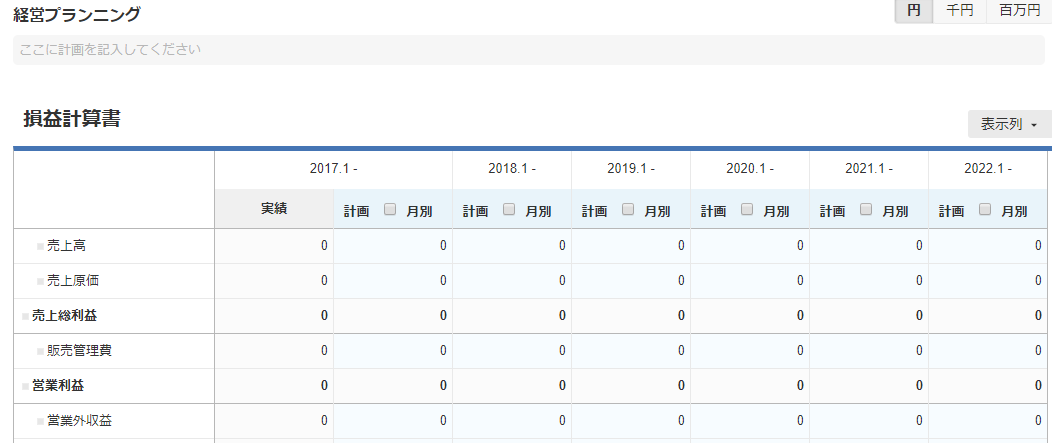1052x443 pixels.
Task: Click the 2019.1 - column header
Action: [x=631, y=170]
